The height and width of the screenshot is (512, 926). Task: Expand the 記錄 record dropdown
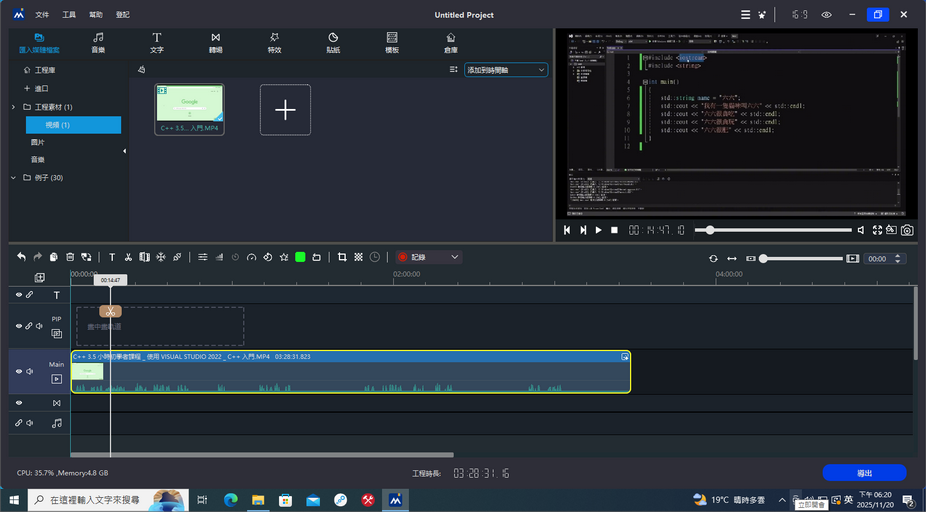pyautogui.click(x=455, y=257)
